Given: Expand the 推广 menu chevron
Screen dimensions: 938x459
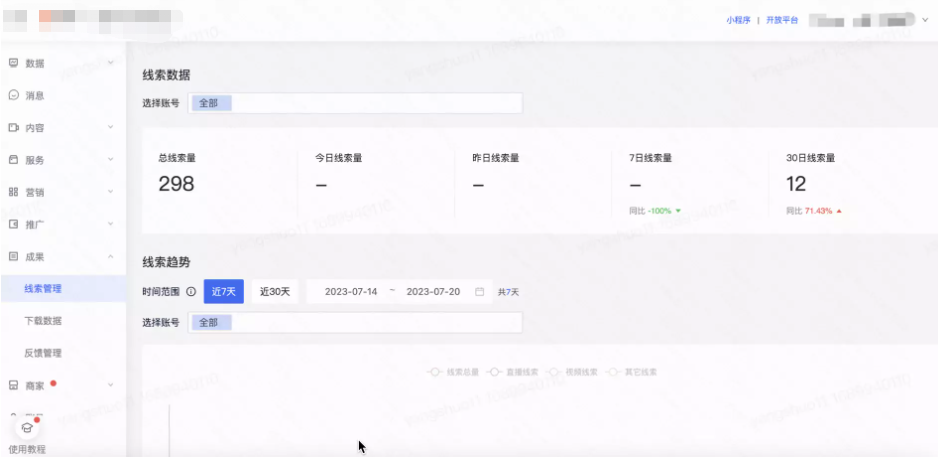Looking at the screenshot, I should point(111,224).
